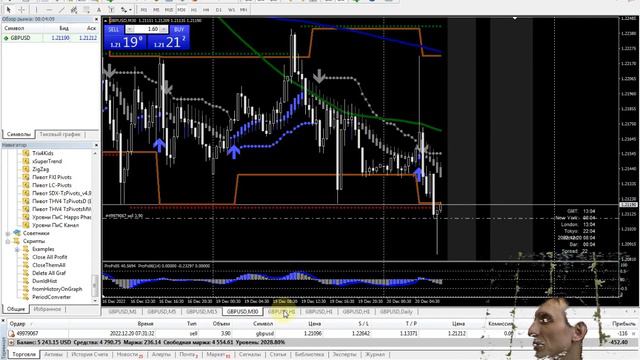Image resolution: width=640 pixels, height=360 pixels.
Task: Switch chart to D1 timeframe button
Action: tap(219, 9)
